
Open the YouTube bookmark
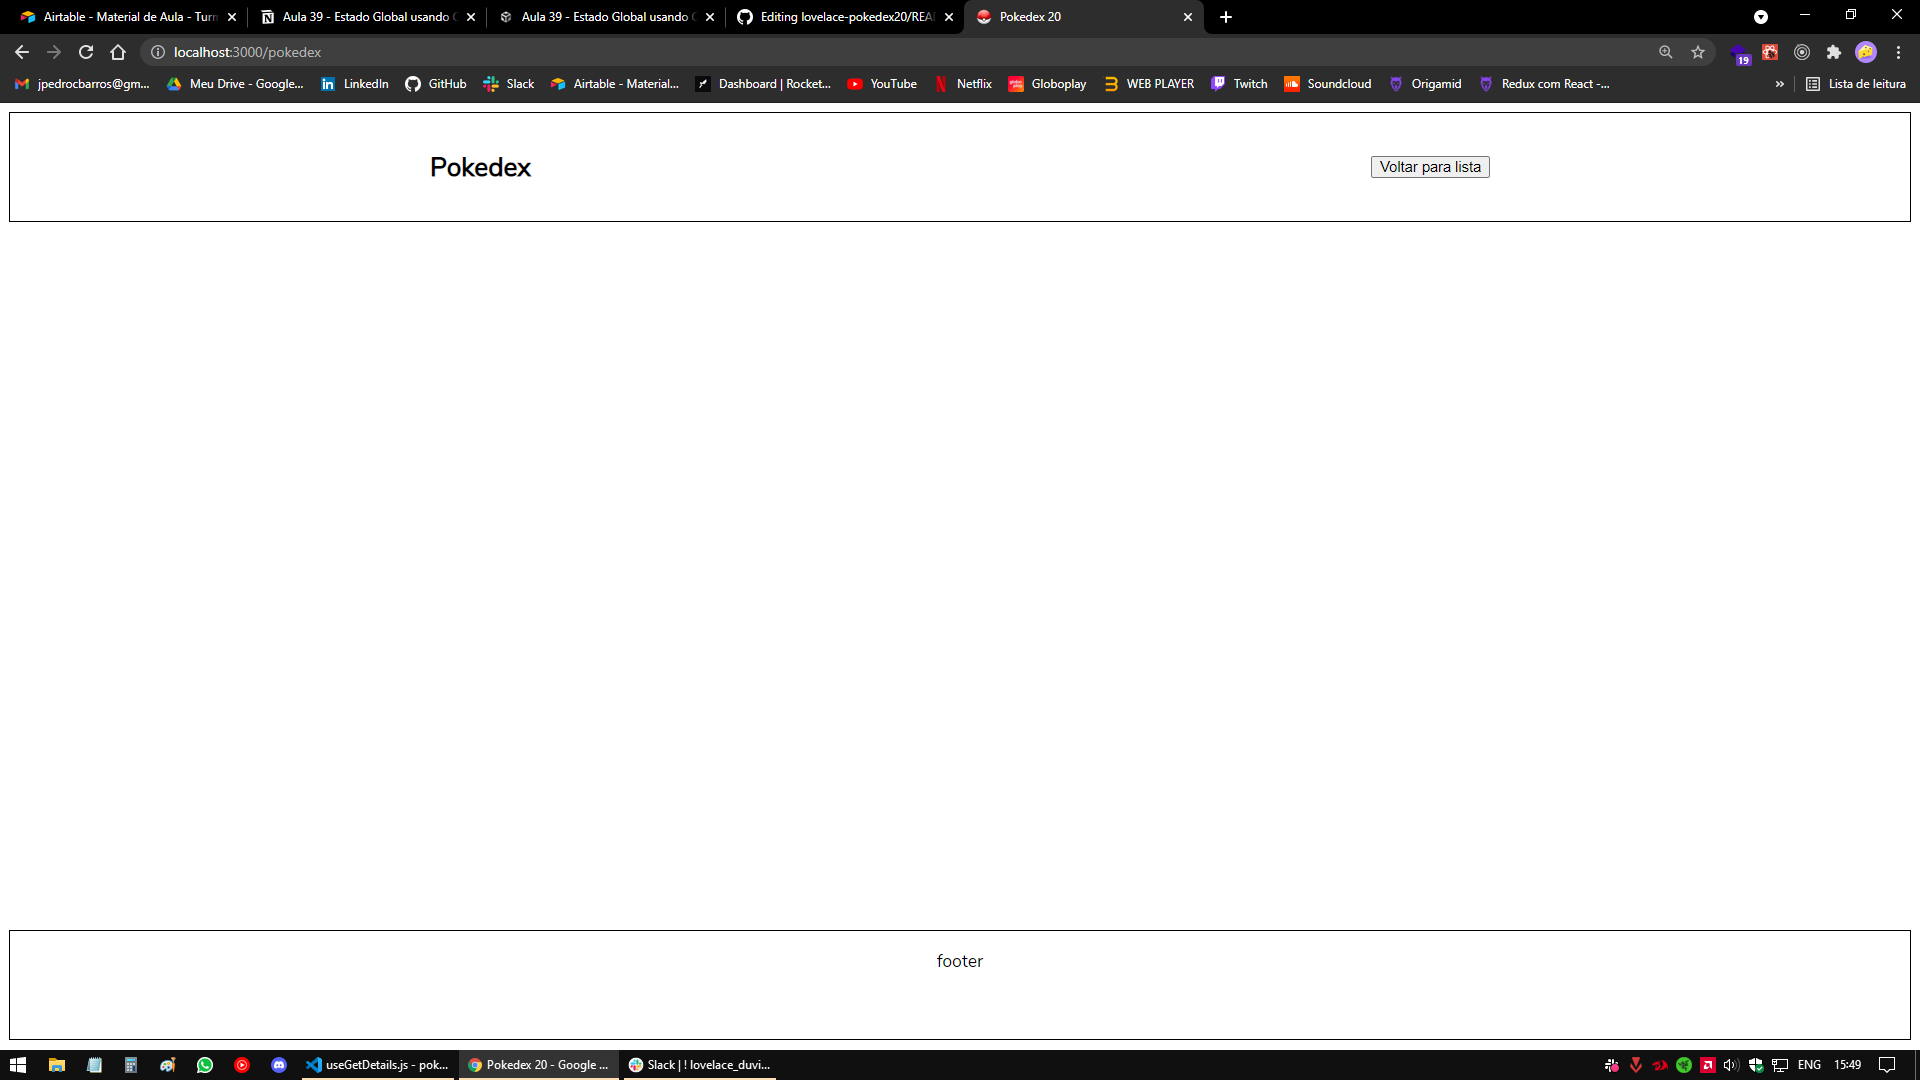tap(882, 84)
